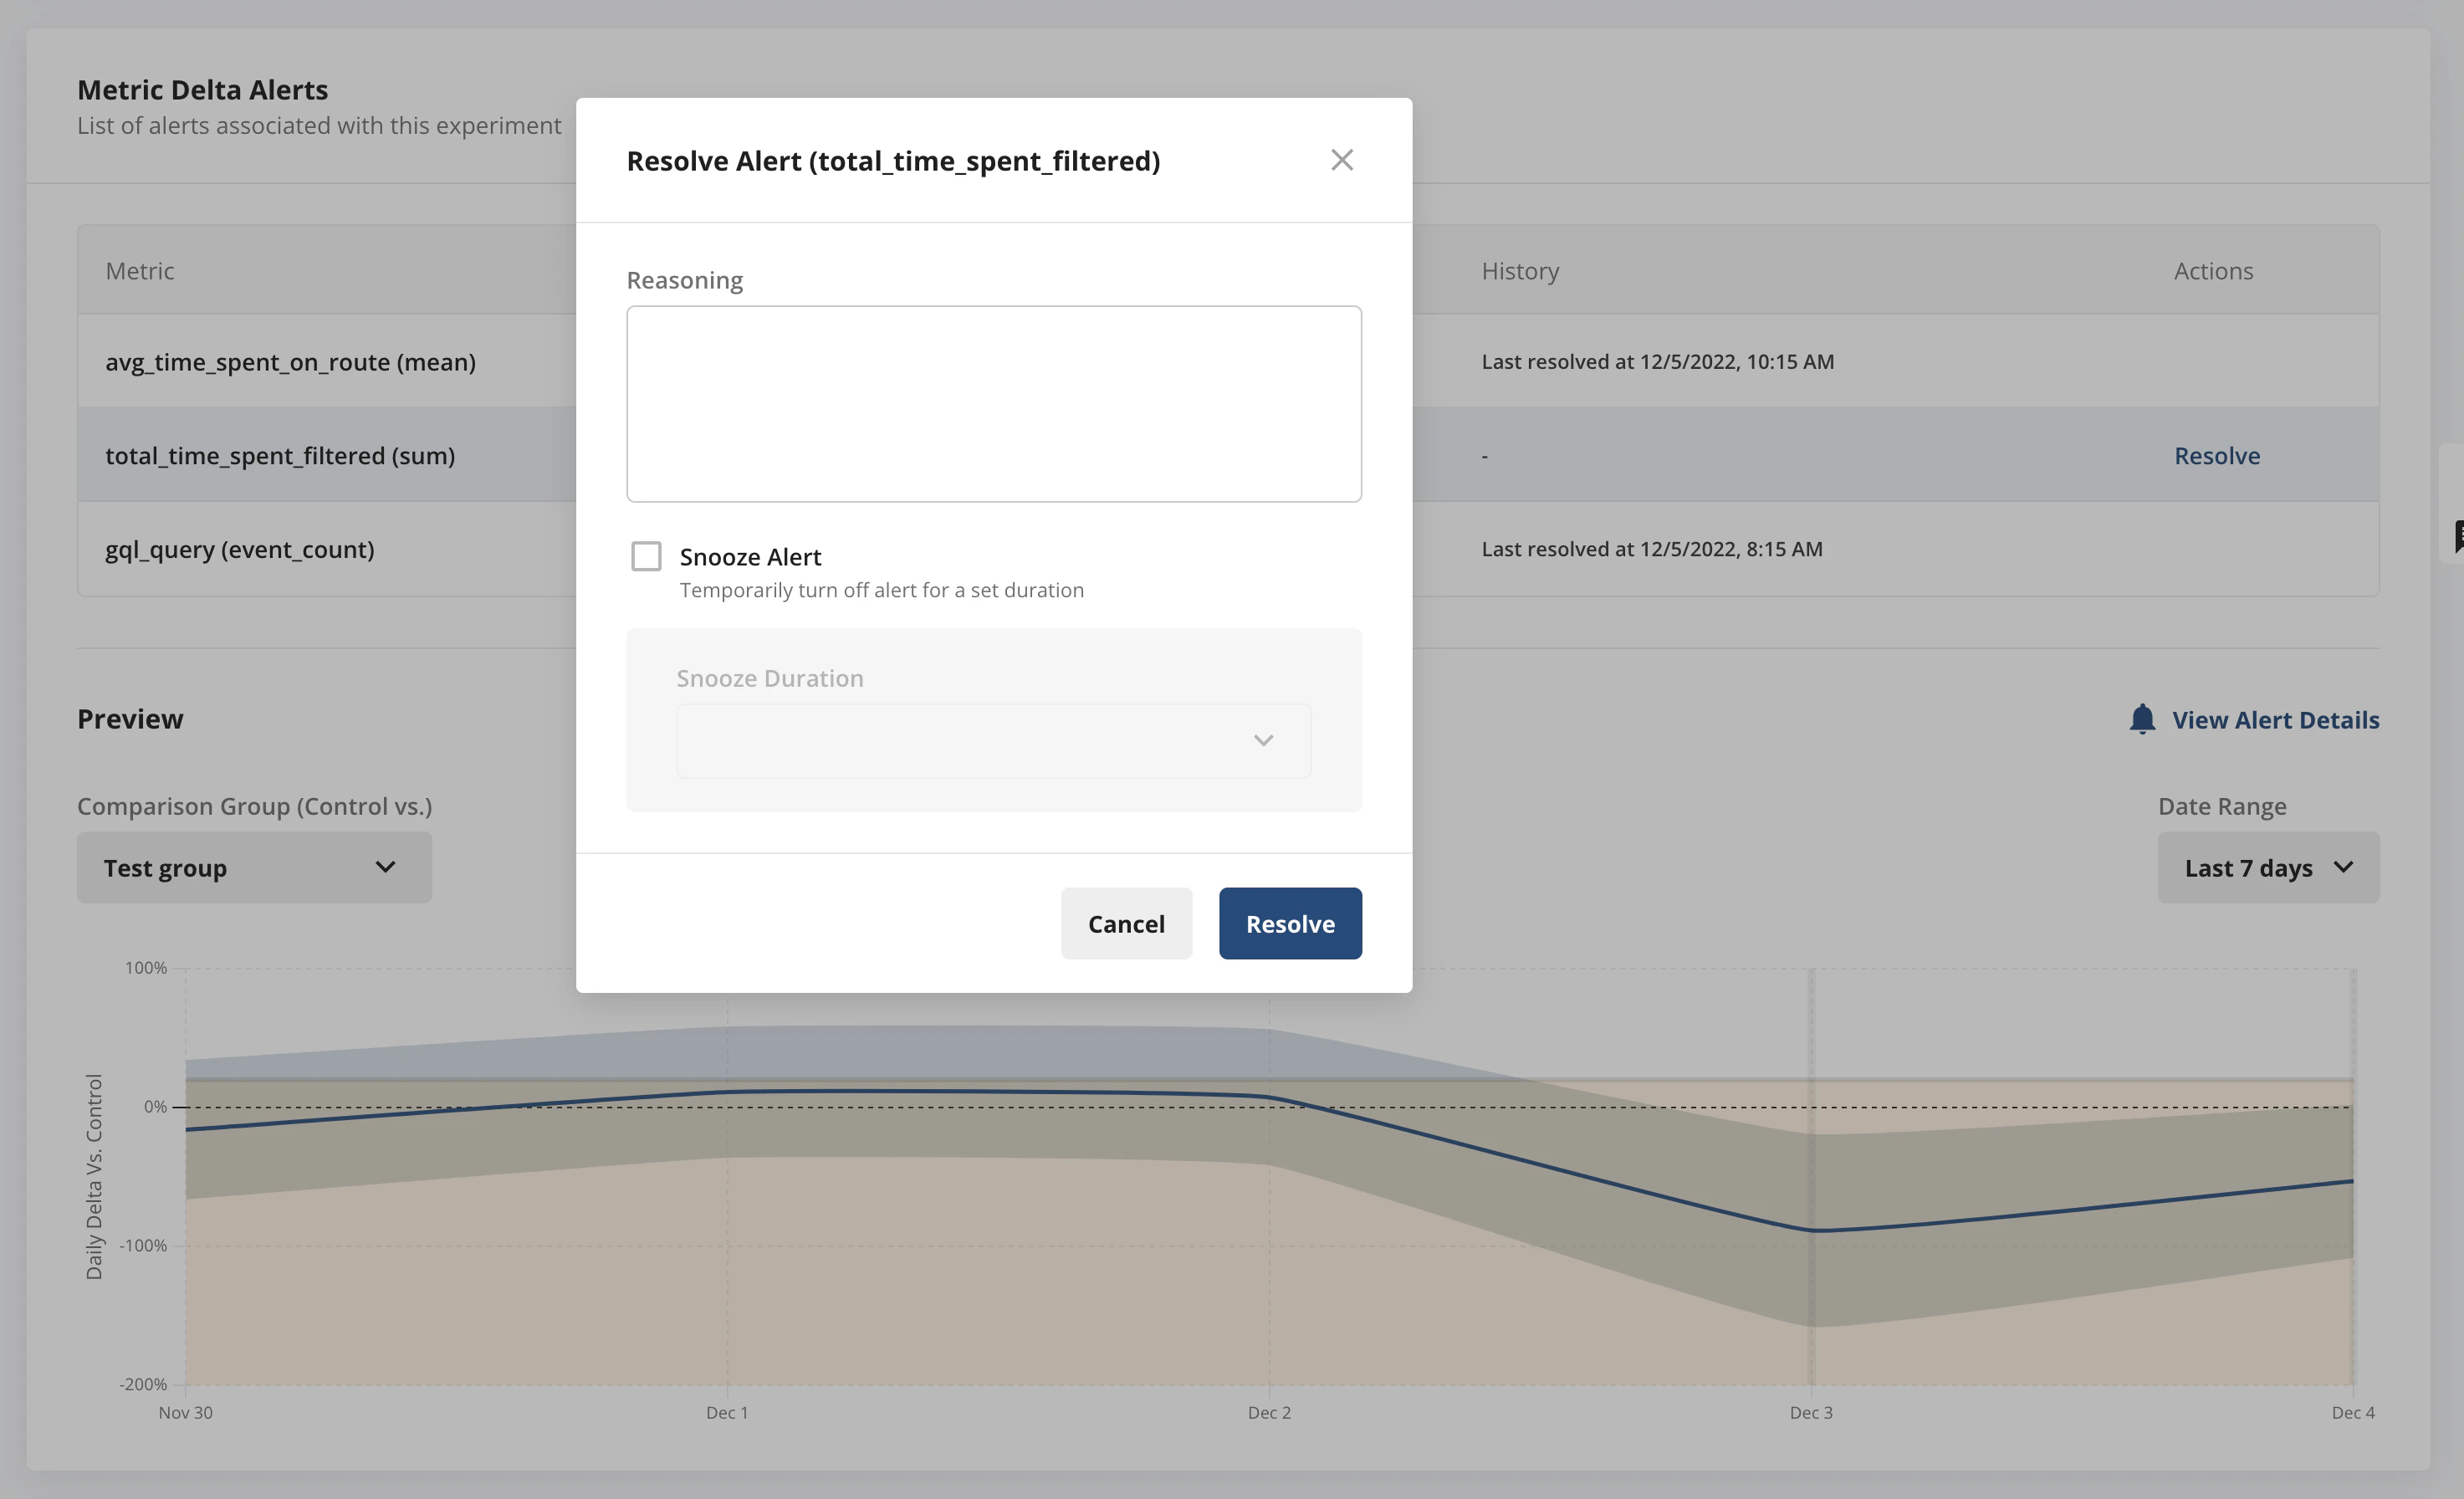Click the bell icon beside View Alert Details
This screenshot has height=1499, width=2464.
click(x=2142, y=719)
